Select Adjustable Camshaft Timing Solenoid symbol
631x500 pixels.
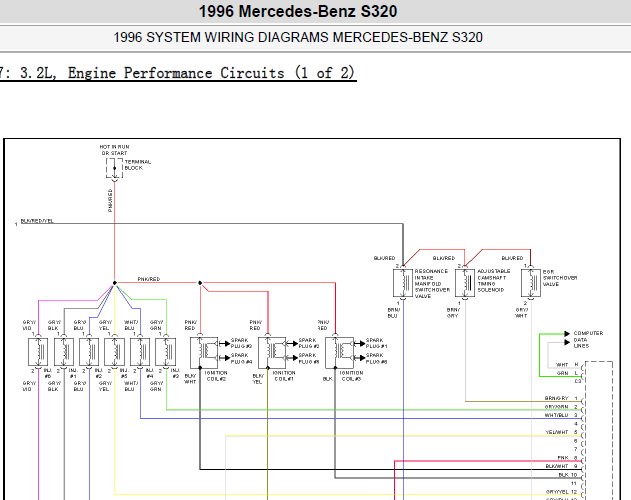tap(465, 283)
